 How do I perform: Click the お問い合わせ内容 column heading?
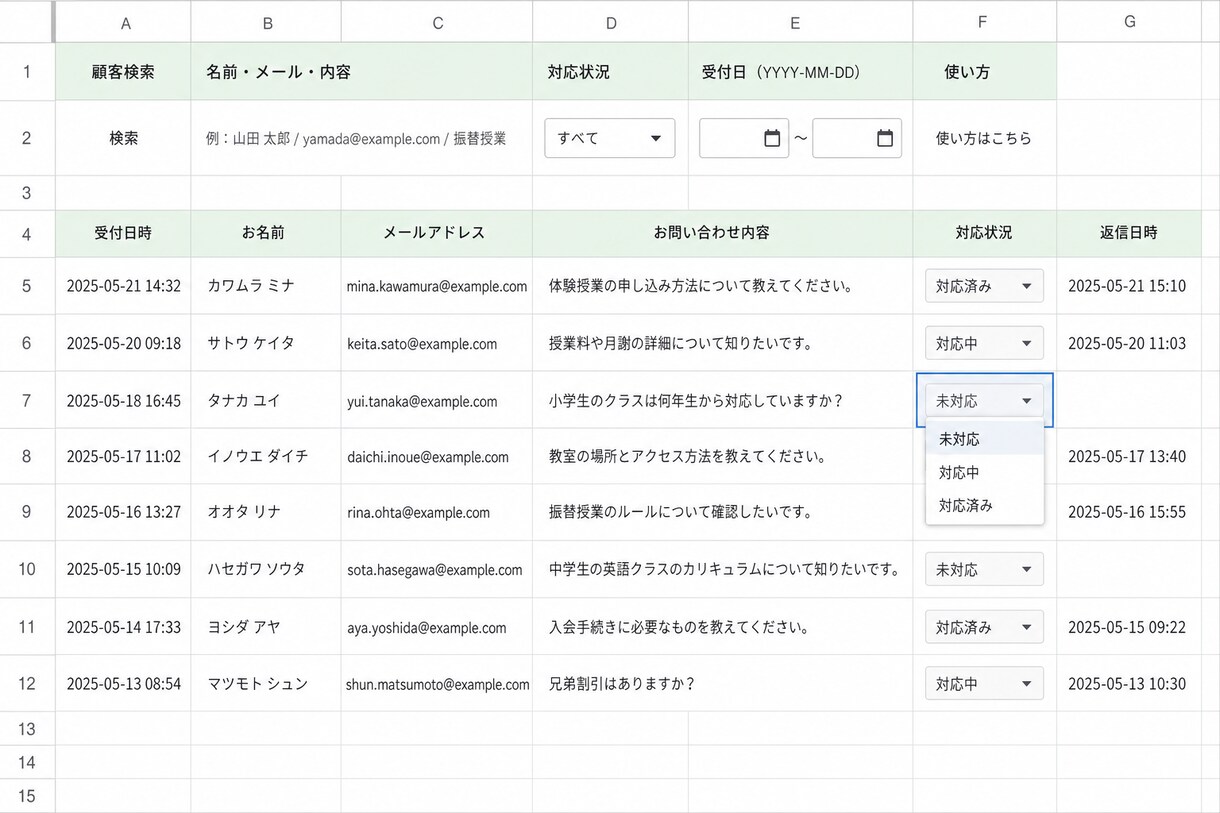point(722,233)
